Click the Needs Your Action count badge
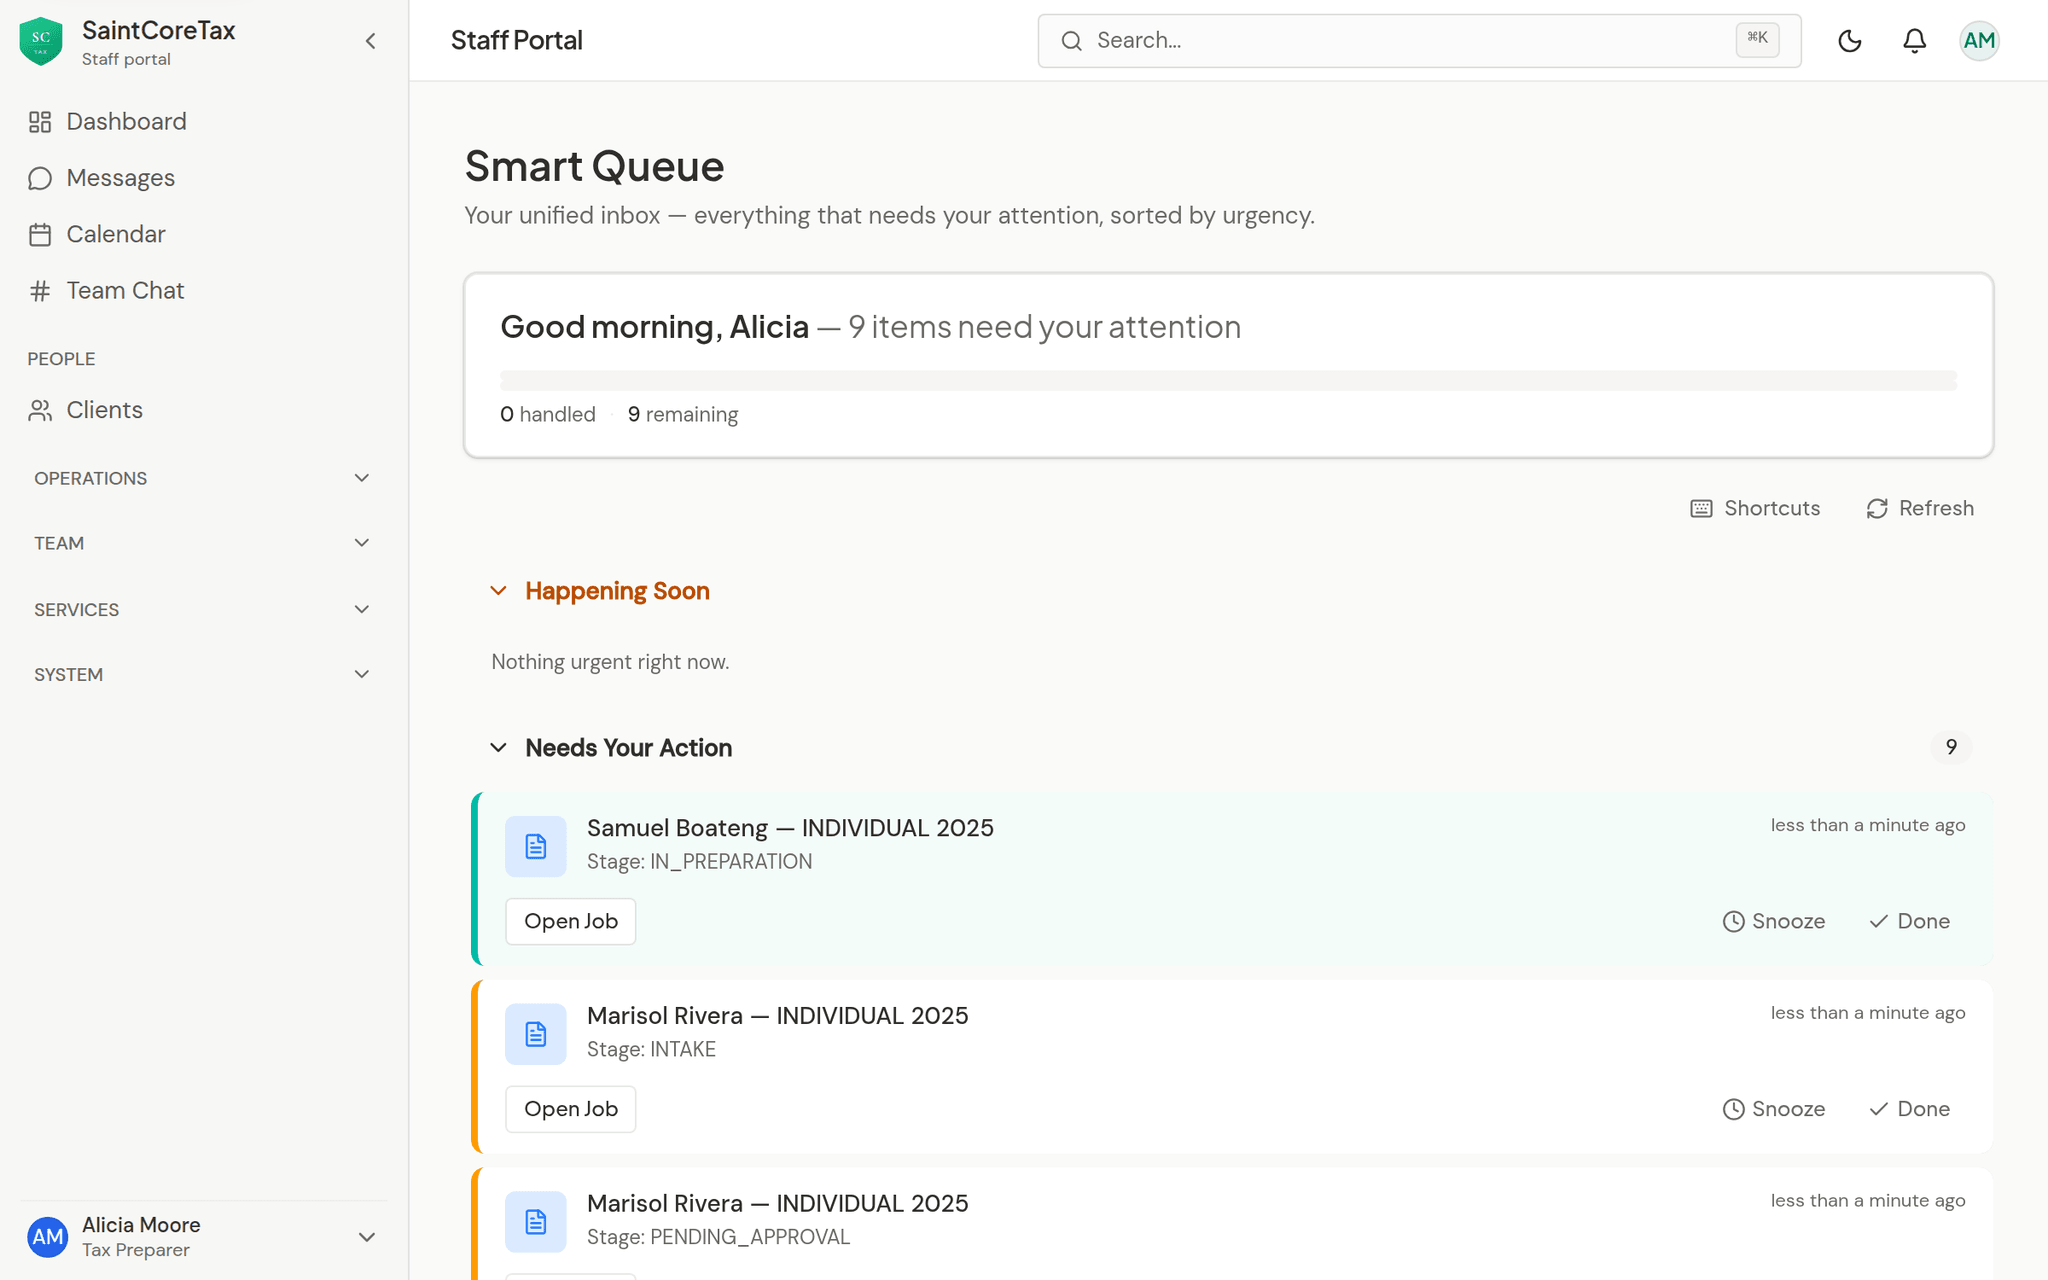Screen dimensions: 2048x1280 (x=1950, y=747)
